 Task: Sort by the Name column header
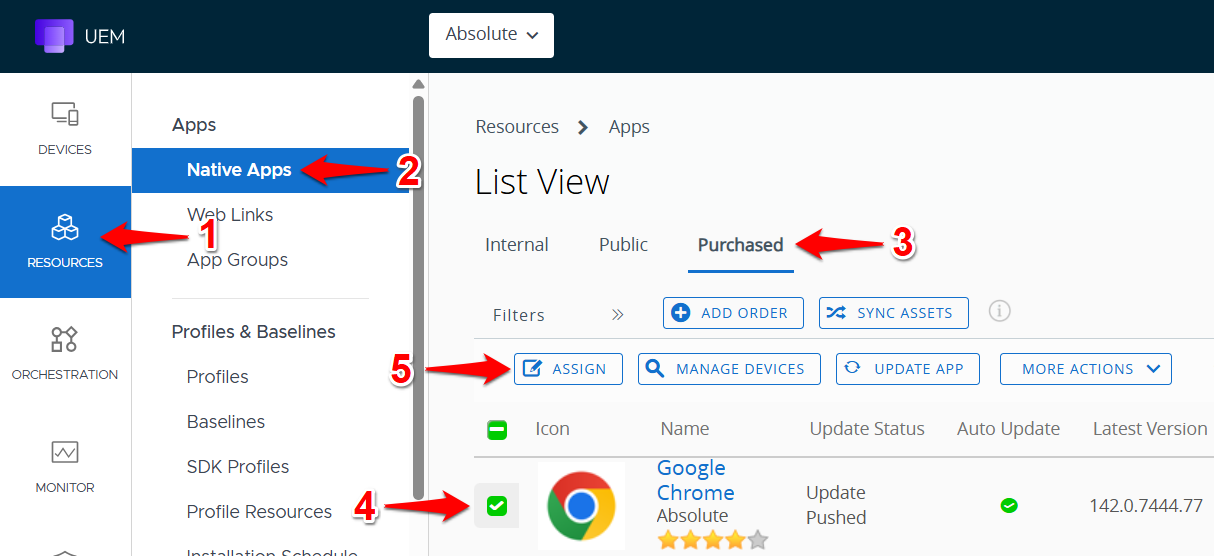(685, 429)
